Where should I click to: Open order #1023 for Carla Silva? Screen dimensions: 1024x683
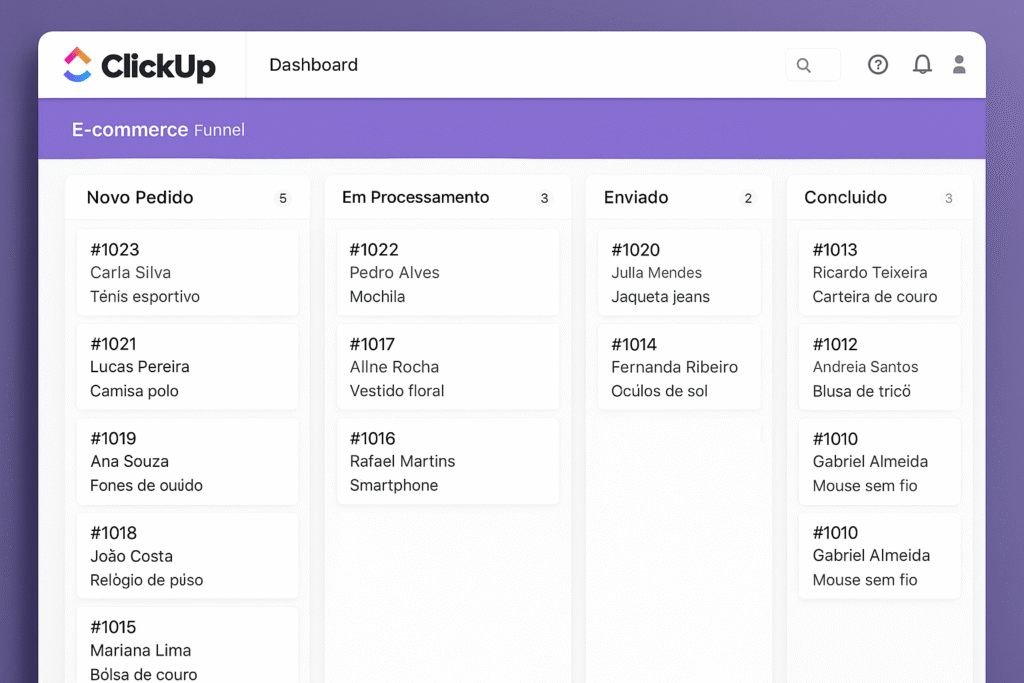(187, 273)
